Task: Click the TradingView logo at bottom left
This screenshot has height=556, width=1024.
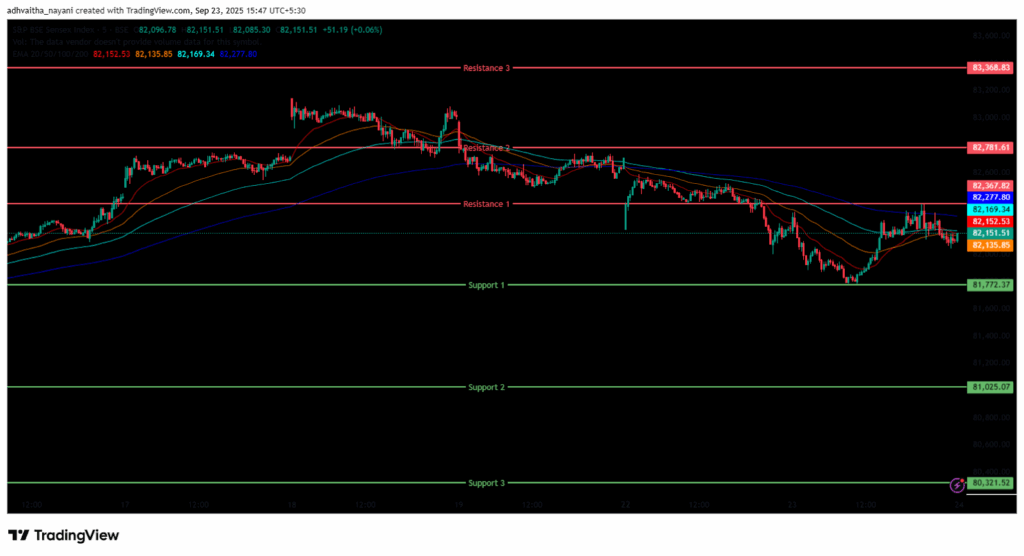Action: coord(64,535)
